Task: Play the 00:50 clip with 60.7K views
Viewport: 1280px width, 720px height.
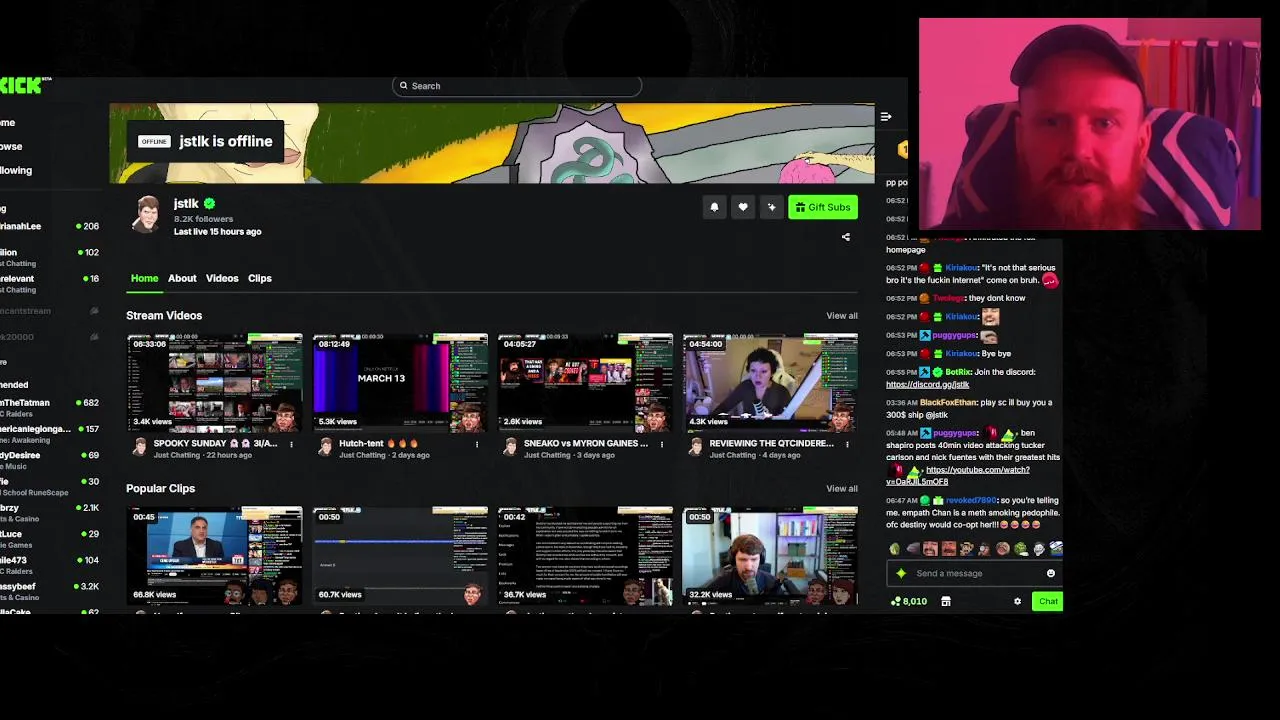Action: pos(400,556)
